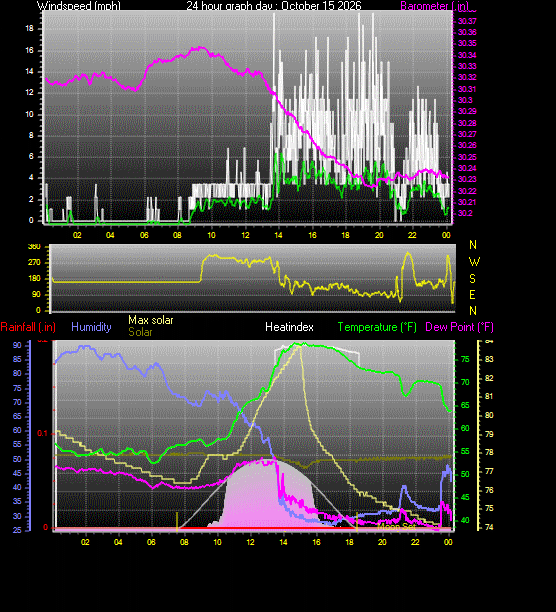Click barometer scale value 30.21

[467, 202]
